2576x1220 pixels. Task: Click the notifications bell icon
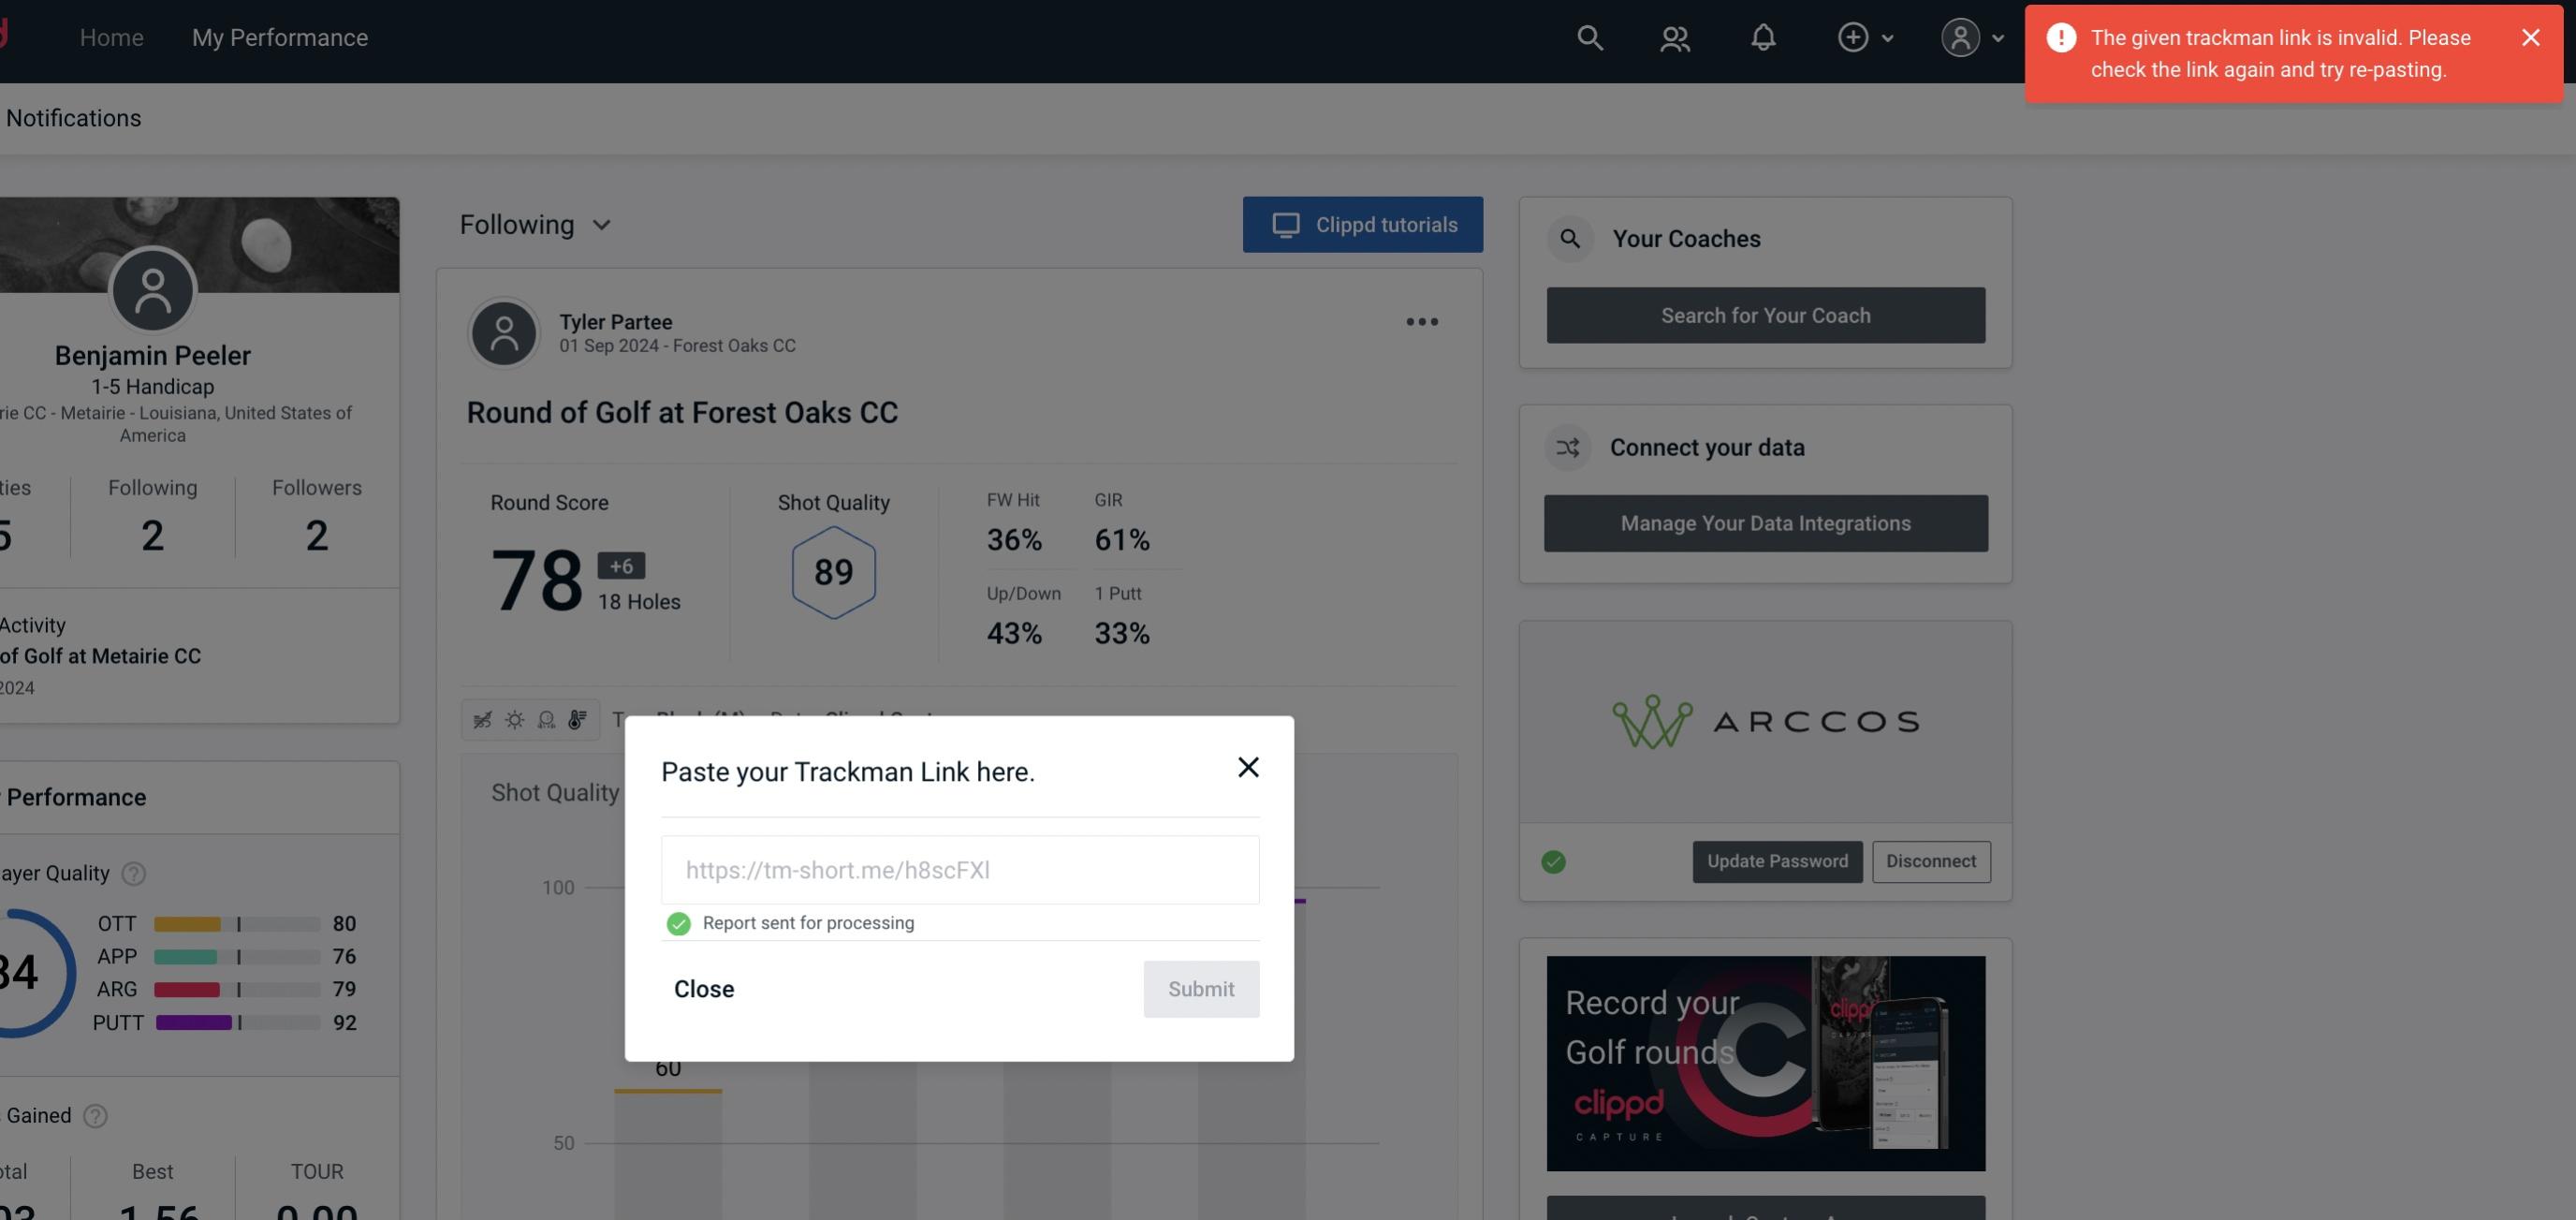pos(1763,37)
